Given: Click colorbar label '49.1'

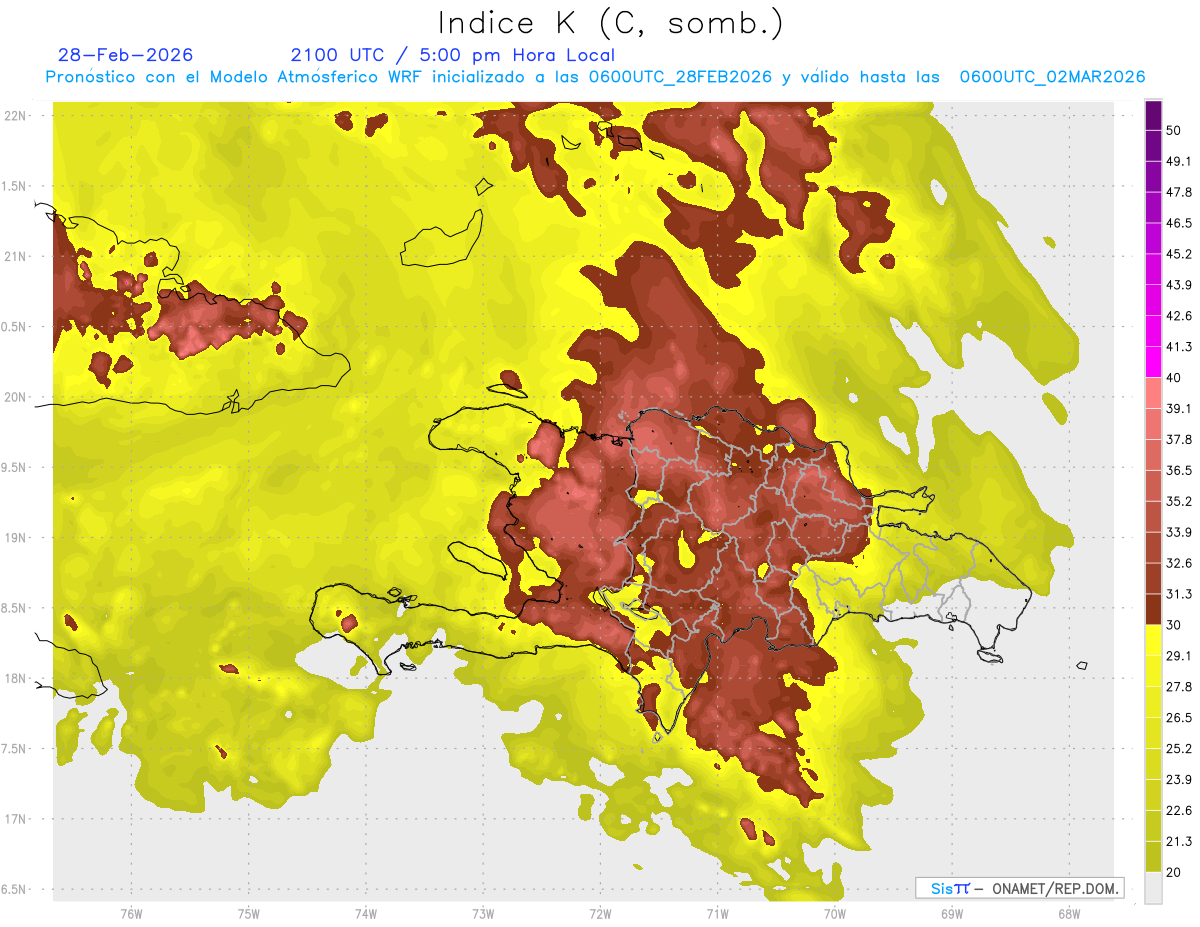Looking at the screenshot, I should click(x=1180, y=161).
